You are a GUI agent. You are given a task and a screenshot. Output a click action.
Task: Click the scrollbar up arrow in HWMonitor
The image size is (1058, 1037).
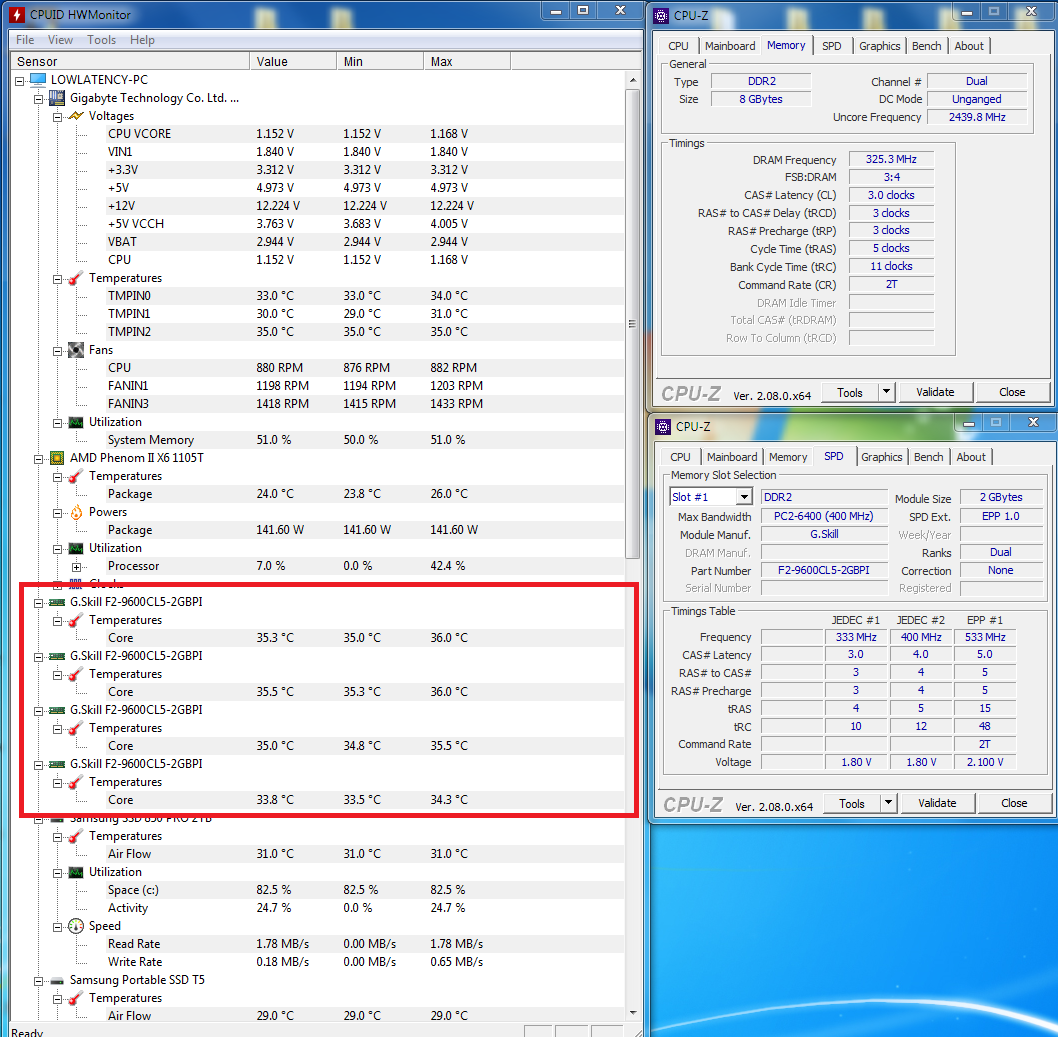632,80
